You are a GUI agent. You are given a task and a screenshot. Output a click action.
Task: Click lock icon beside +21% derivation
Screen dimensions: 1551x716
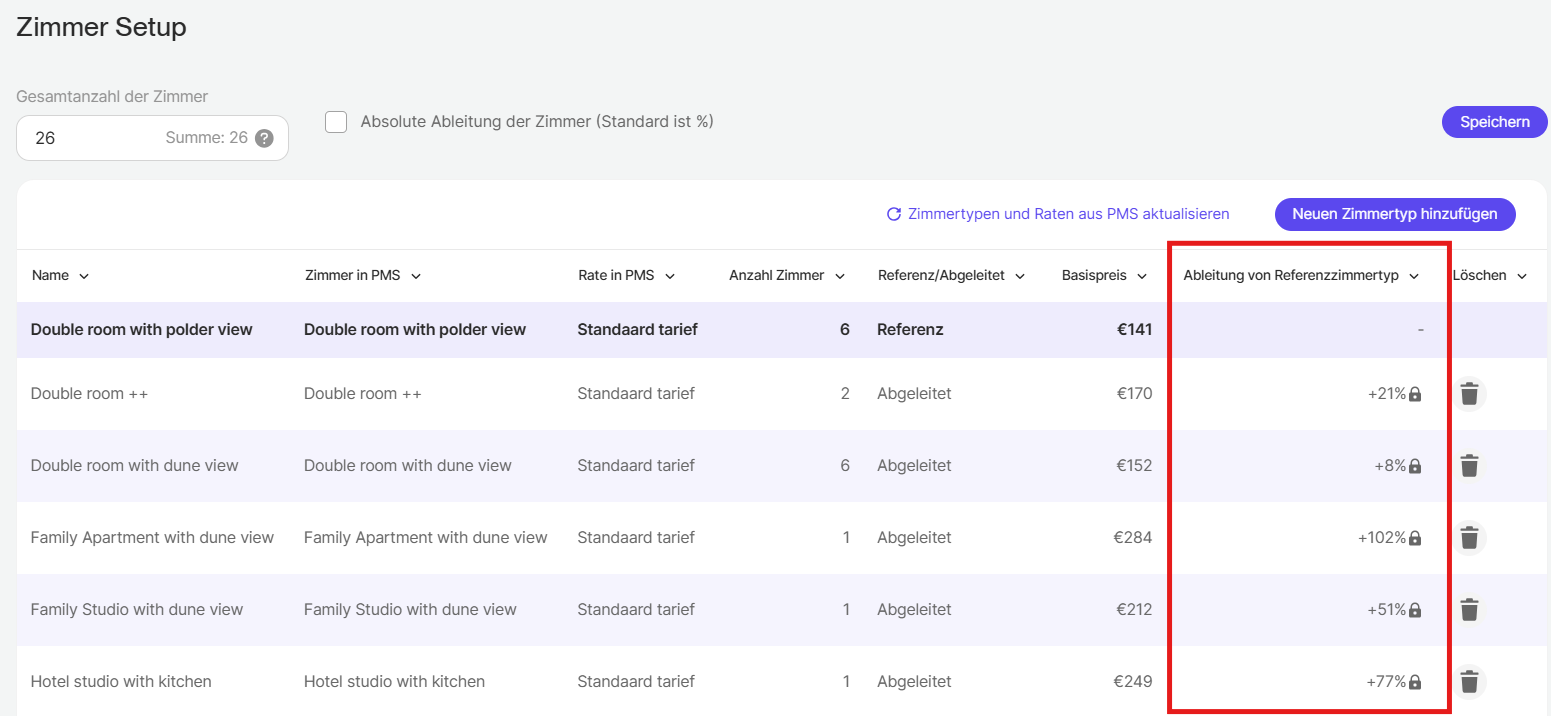pyautogui.click(x=1415, y=394)
